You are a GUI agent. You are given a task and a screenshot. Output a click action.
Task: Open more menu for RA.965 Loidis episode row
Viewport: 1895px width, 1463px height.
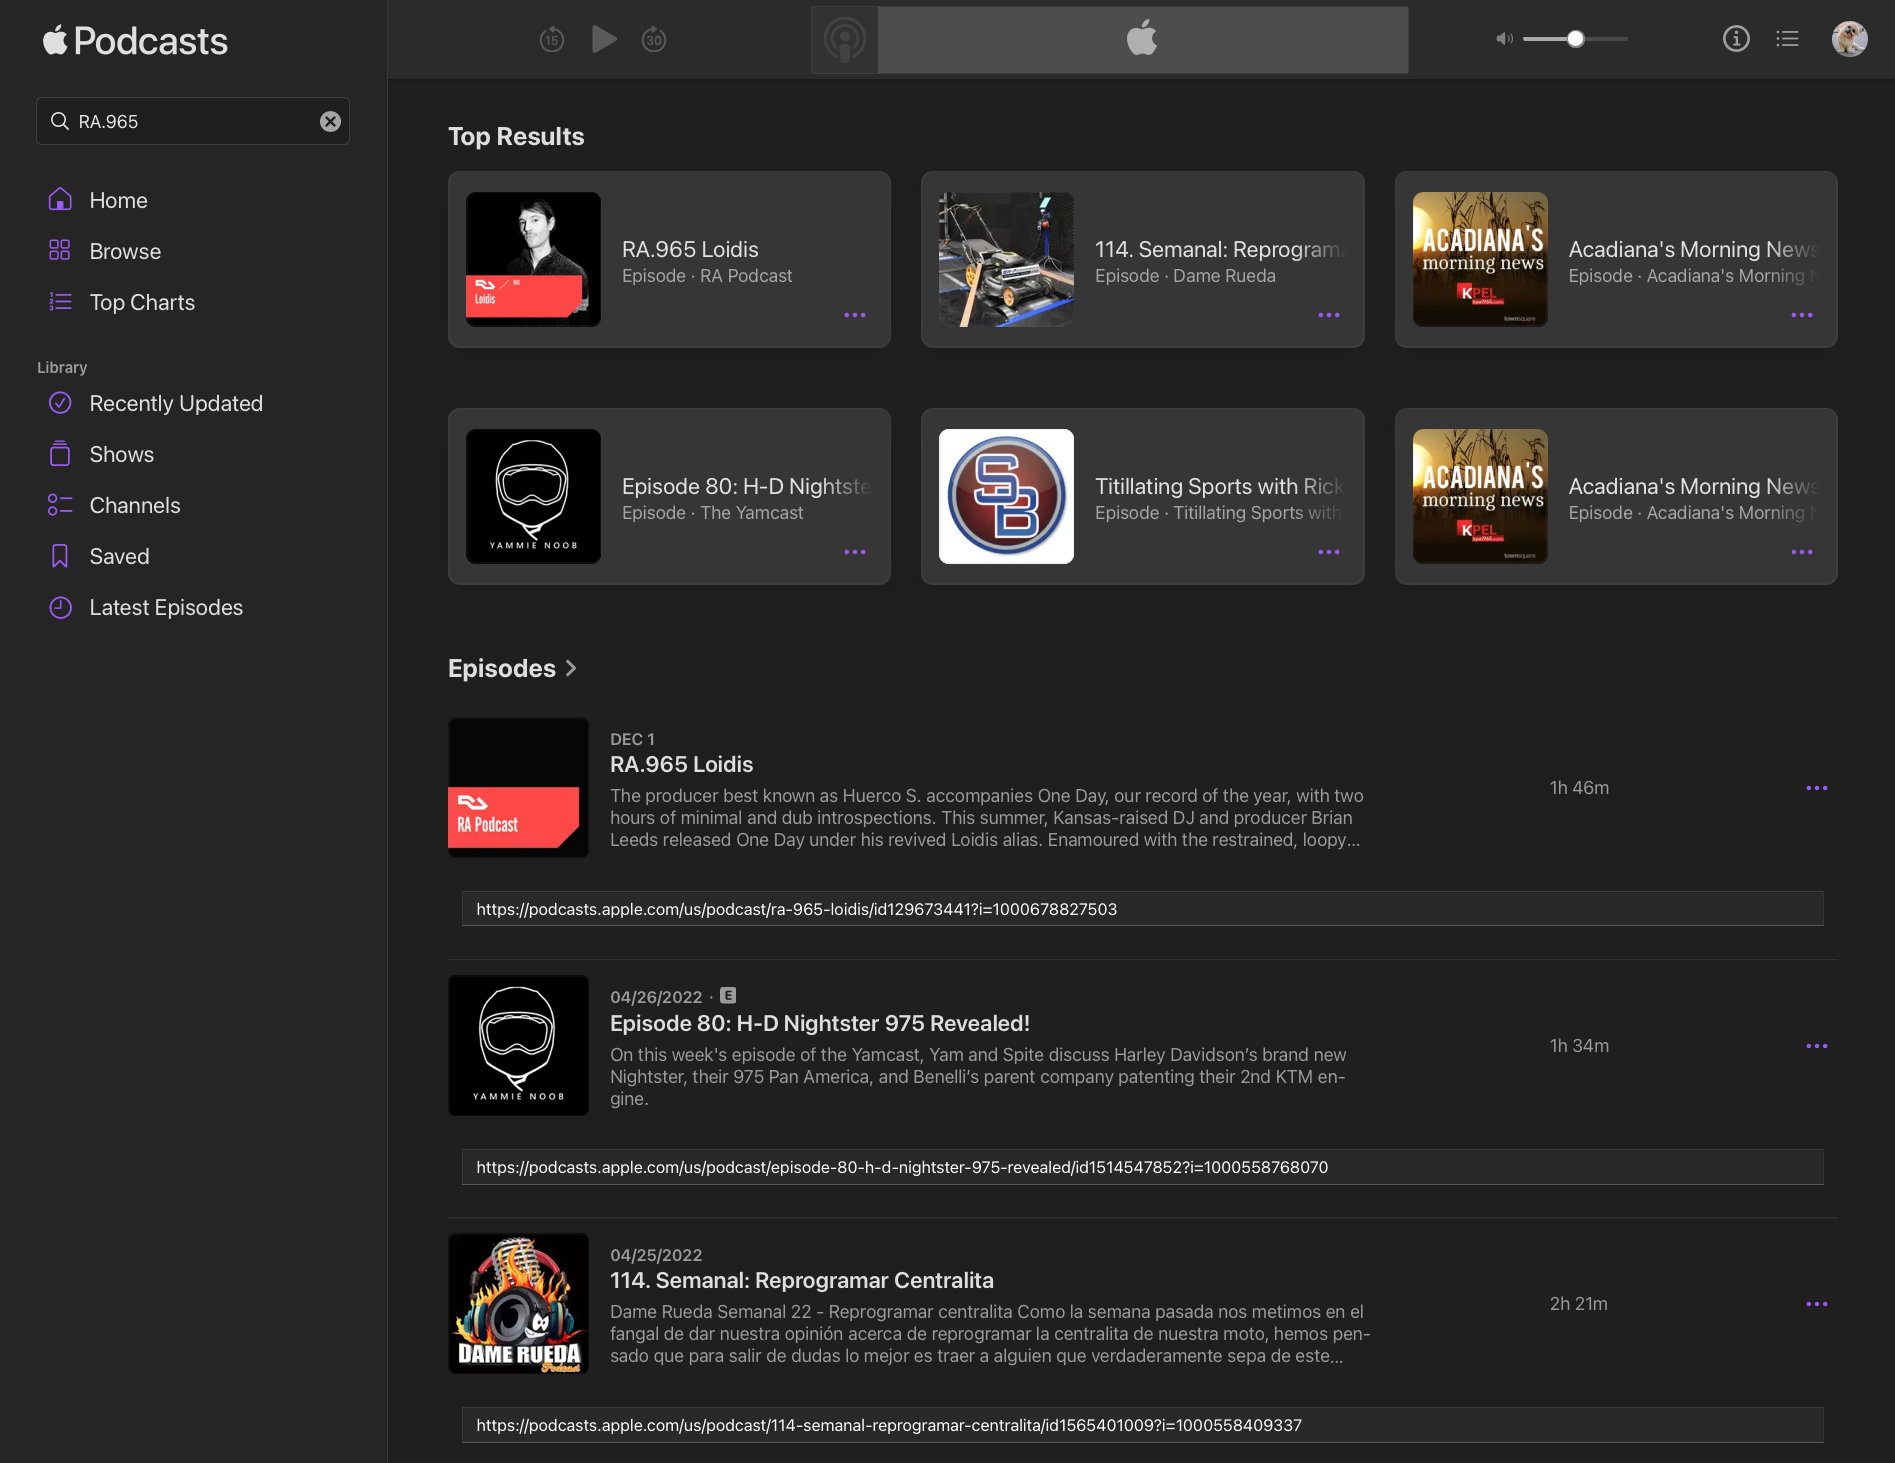click(1817, 788)
